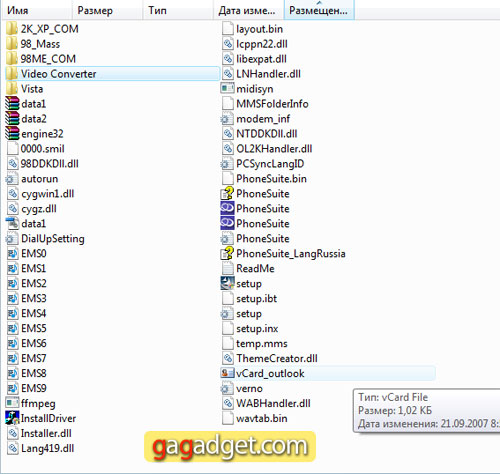Screen dimensions: 500x474
Task: Select the 2K_XP_COM folder
Action: 42,29
